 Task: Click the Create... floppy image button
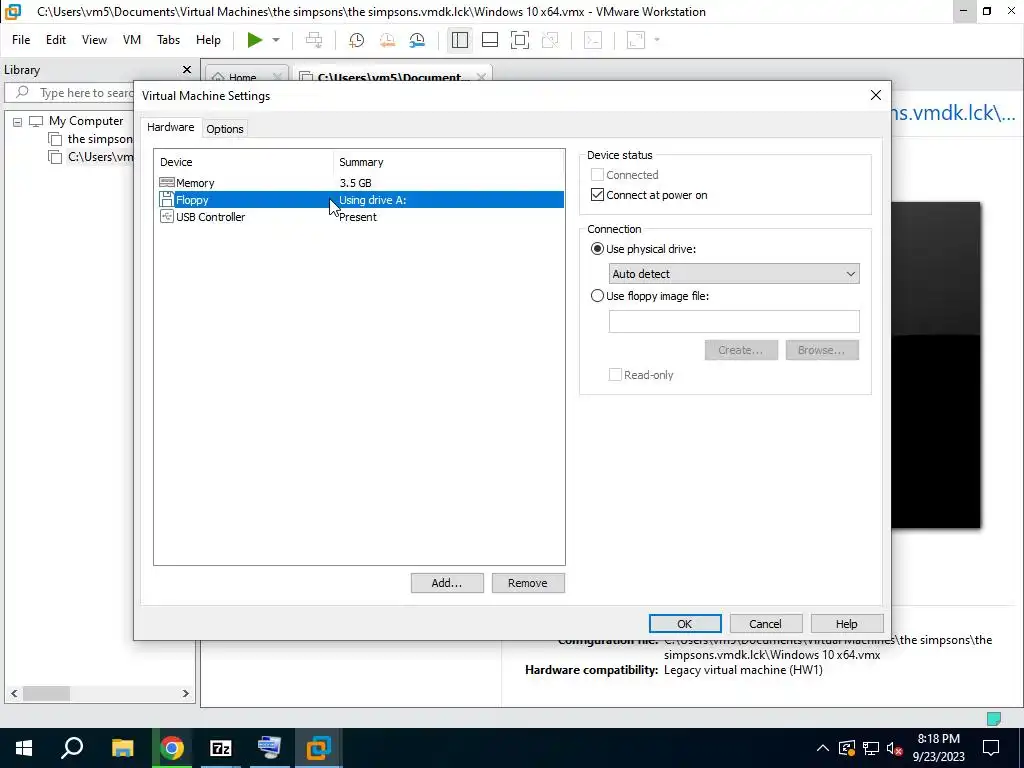tap(741, 350)
